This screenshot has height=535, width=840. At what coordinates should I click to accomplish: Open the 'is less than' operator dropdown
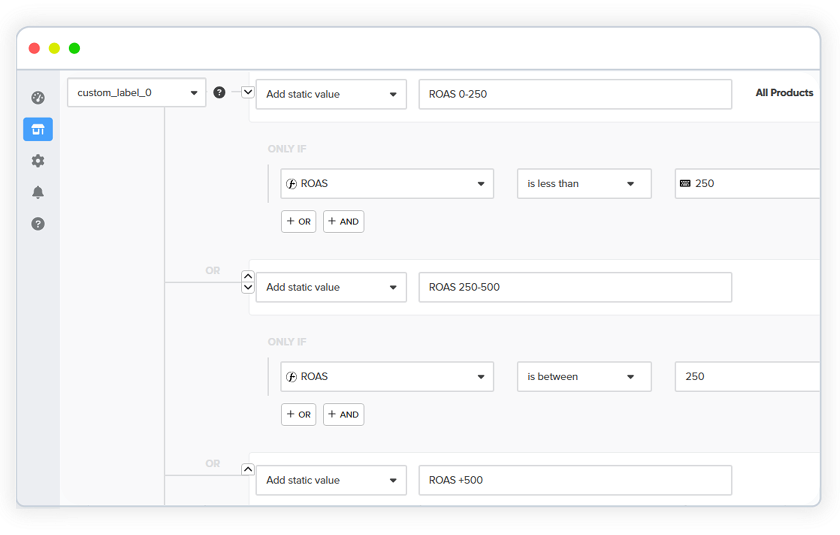click(583, 184)
